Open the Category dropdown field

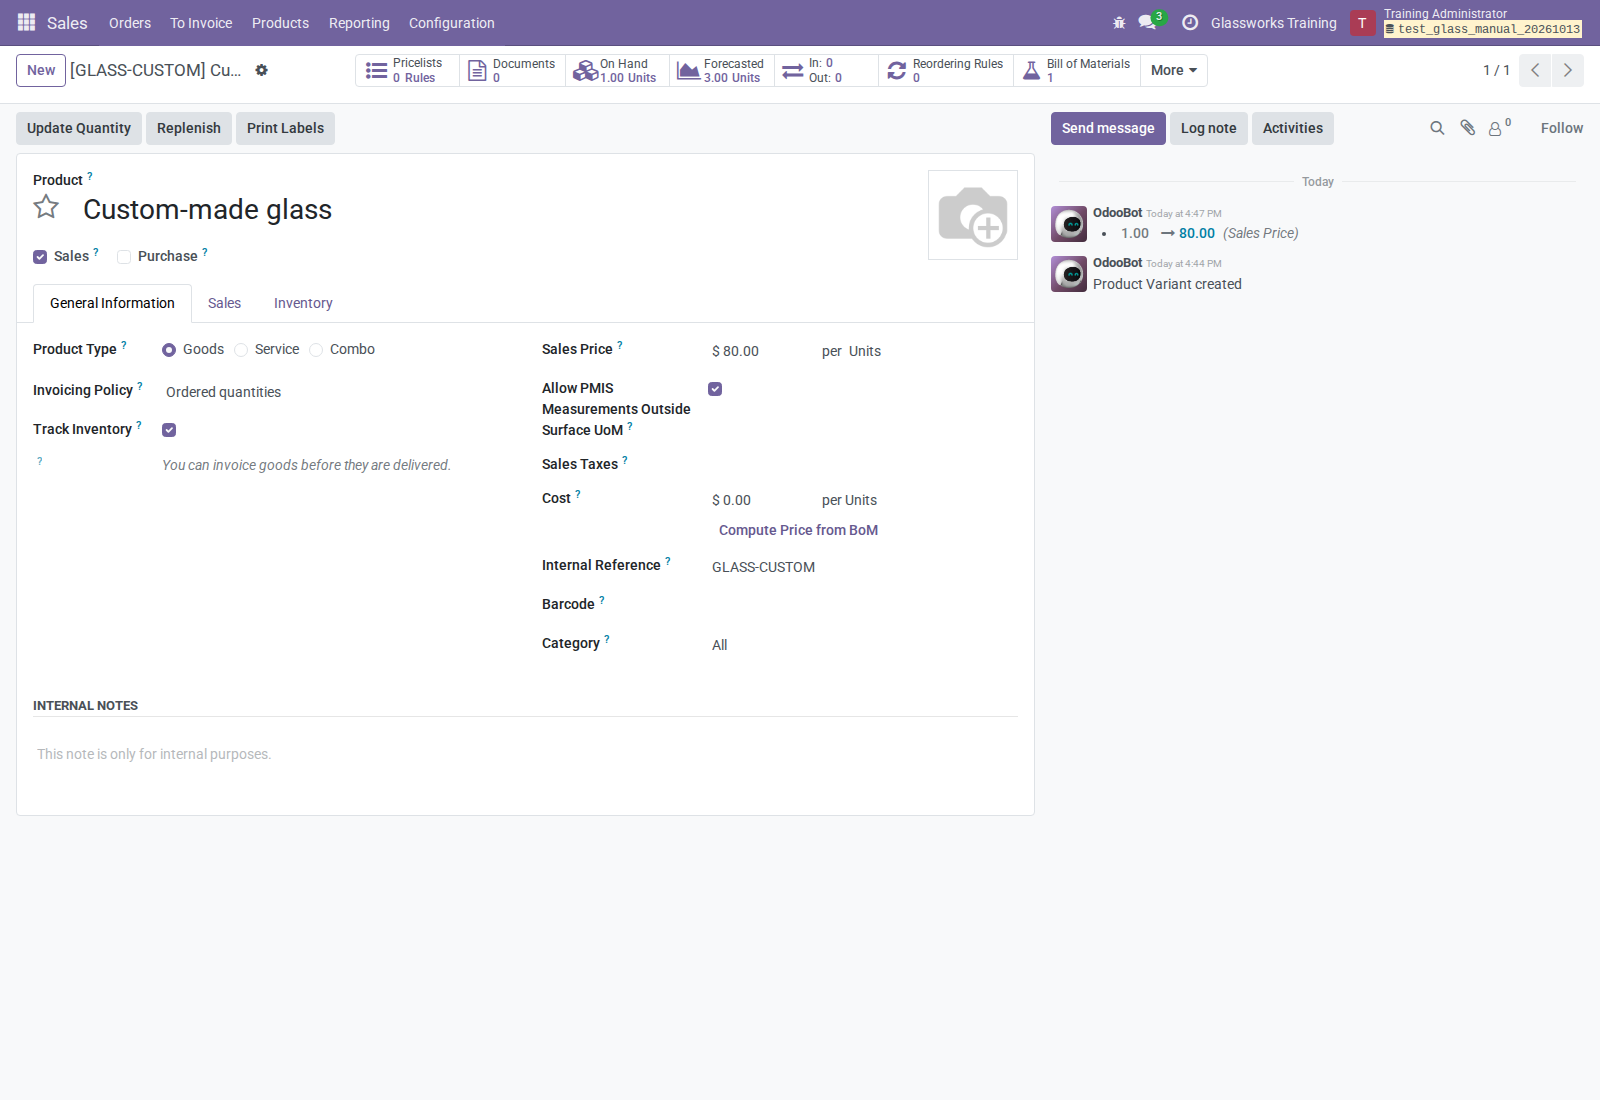click(864, 645)
